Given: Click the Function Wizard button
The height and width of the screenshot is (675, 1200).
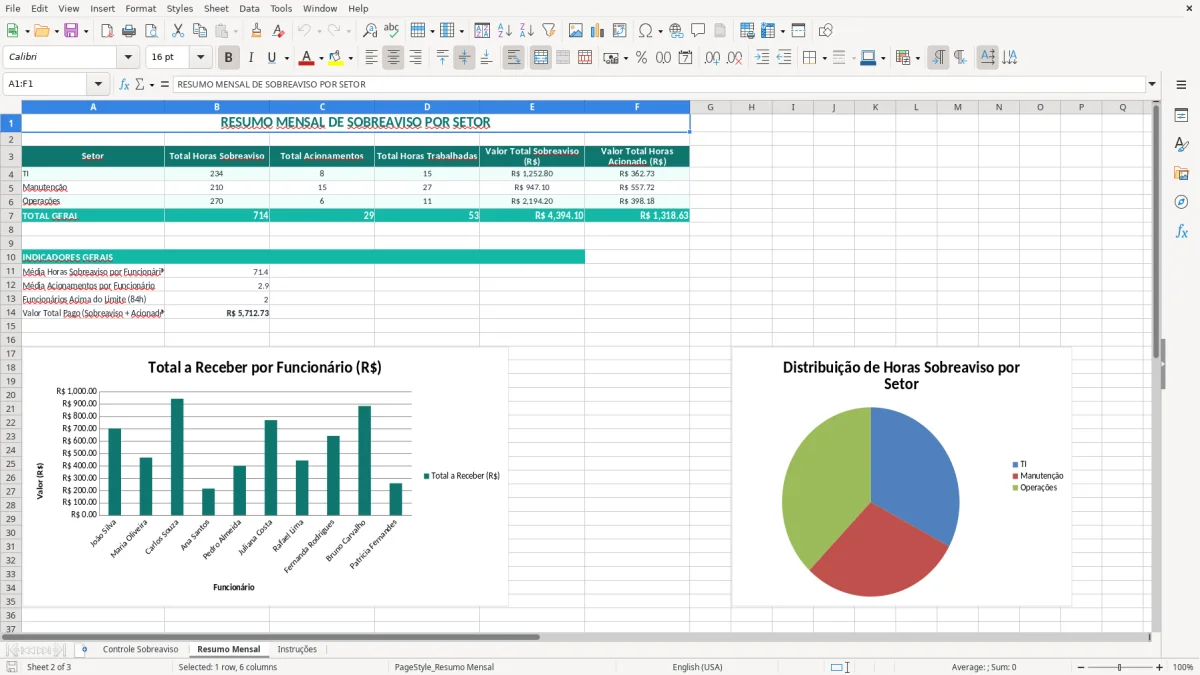Looking at the screenshot, I should pos(124,84).
